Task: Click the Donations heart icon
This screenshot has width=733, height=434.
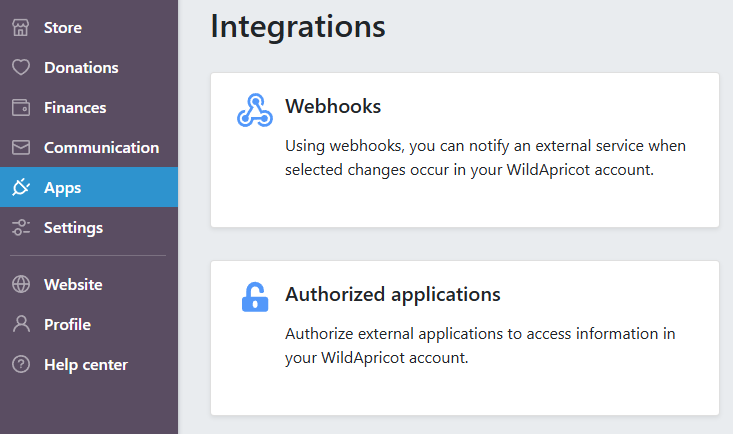Action: pos(21,68)
